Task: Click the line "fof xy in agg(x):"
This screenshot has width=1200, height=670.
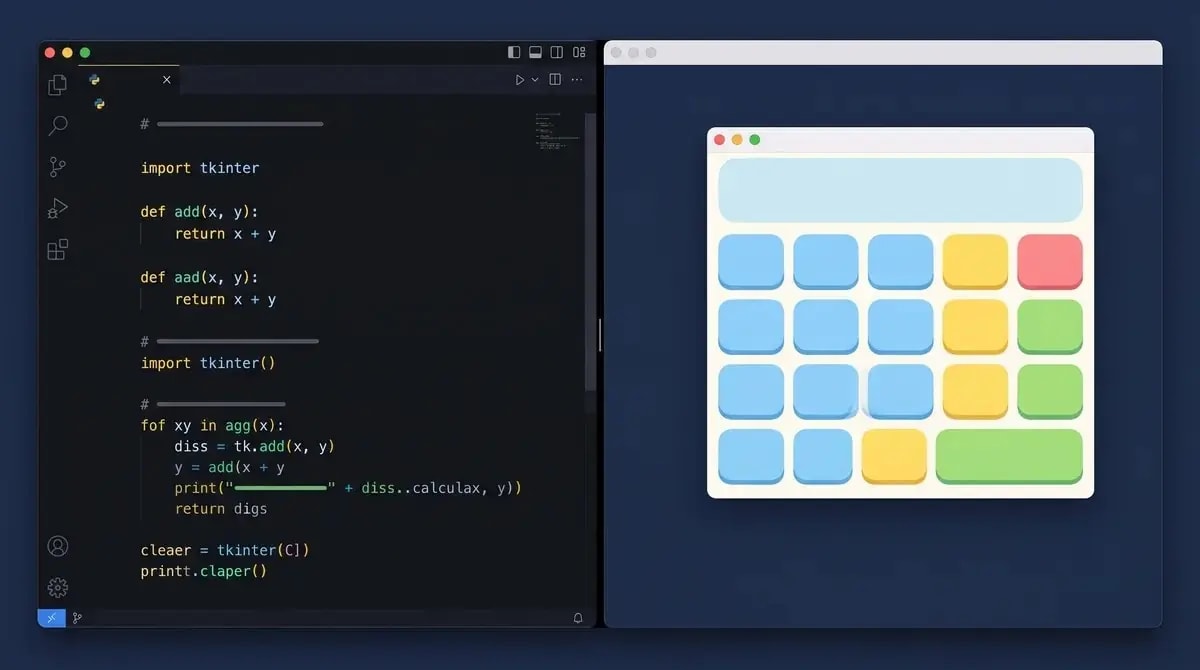Action: click(212, 425)
